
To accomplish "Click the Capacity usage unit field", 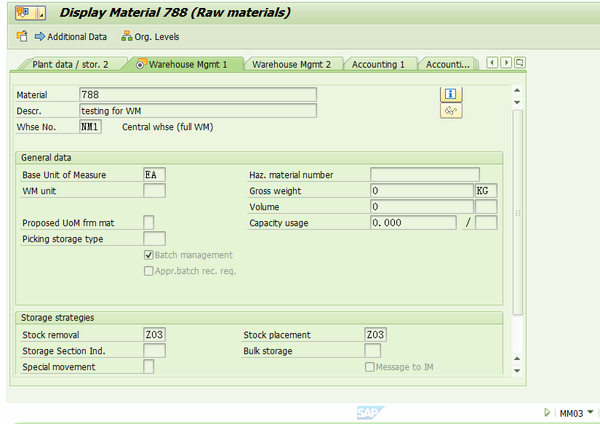I will pyautogui.click(x=486, y=222).
